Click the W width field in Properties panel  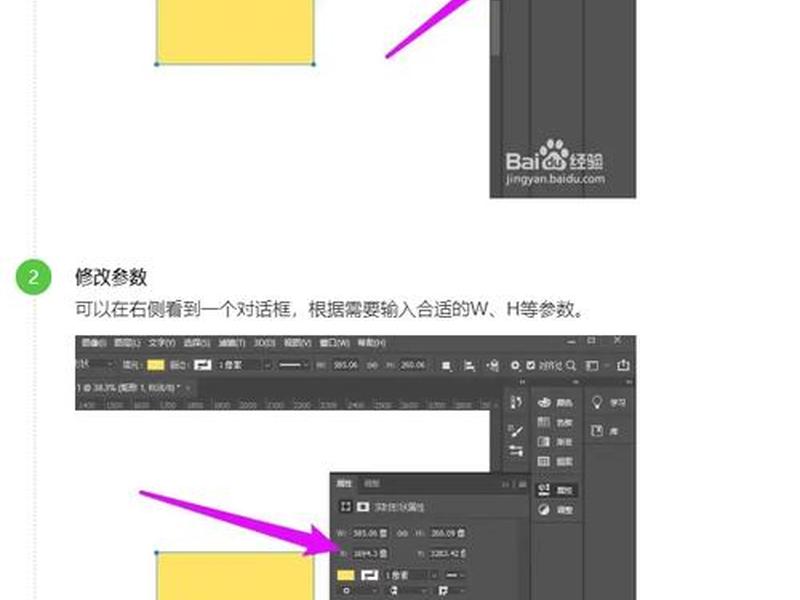[x=369, y=533]
